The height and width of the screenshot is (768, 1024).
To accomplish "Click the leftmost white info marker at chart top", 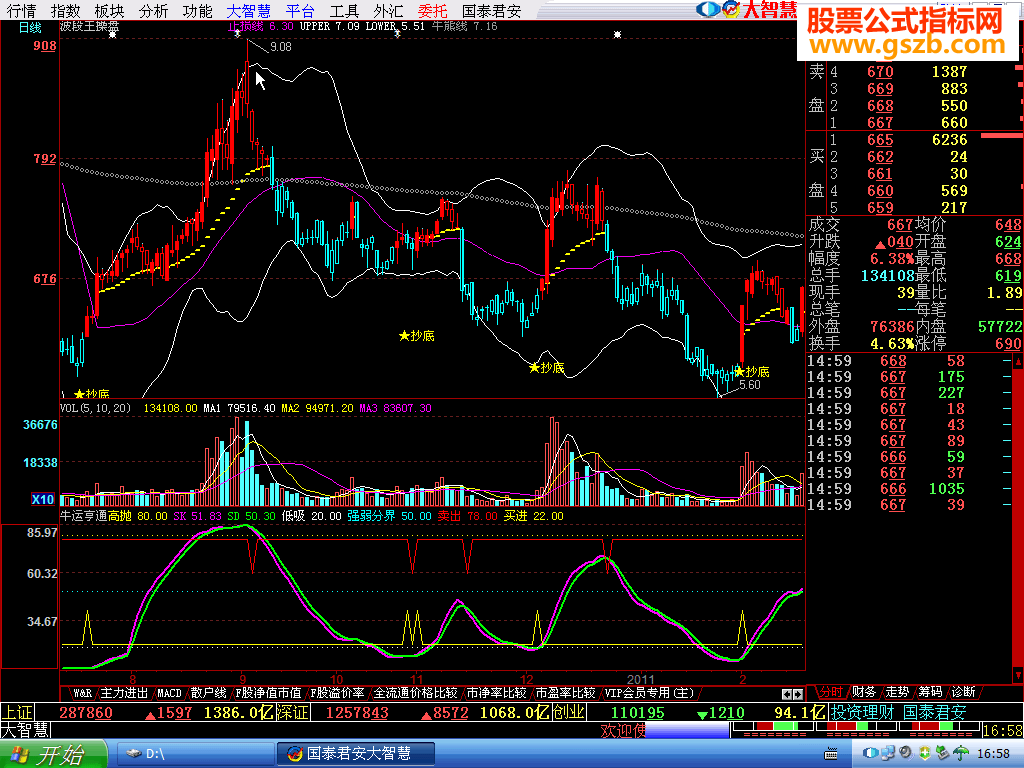I will pyautogui.click(x=112, y=34).
